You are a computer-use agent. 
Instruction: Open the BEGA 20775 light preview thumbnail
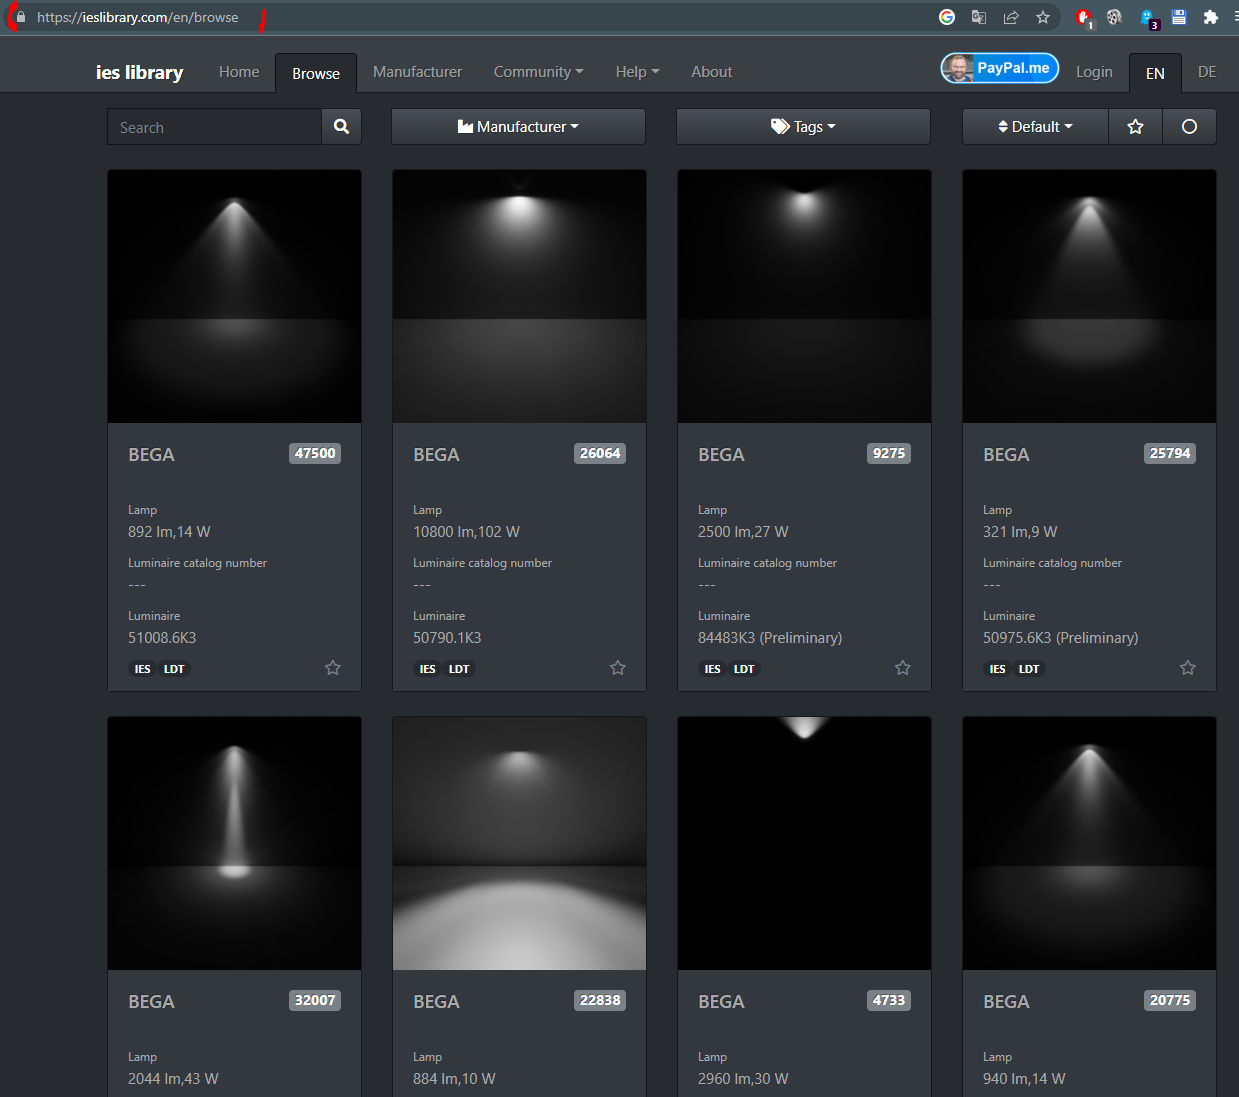click(x=1089, y=843)
